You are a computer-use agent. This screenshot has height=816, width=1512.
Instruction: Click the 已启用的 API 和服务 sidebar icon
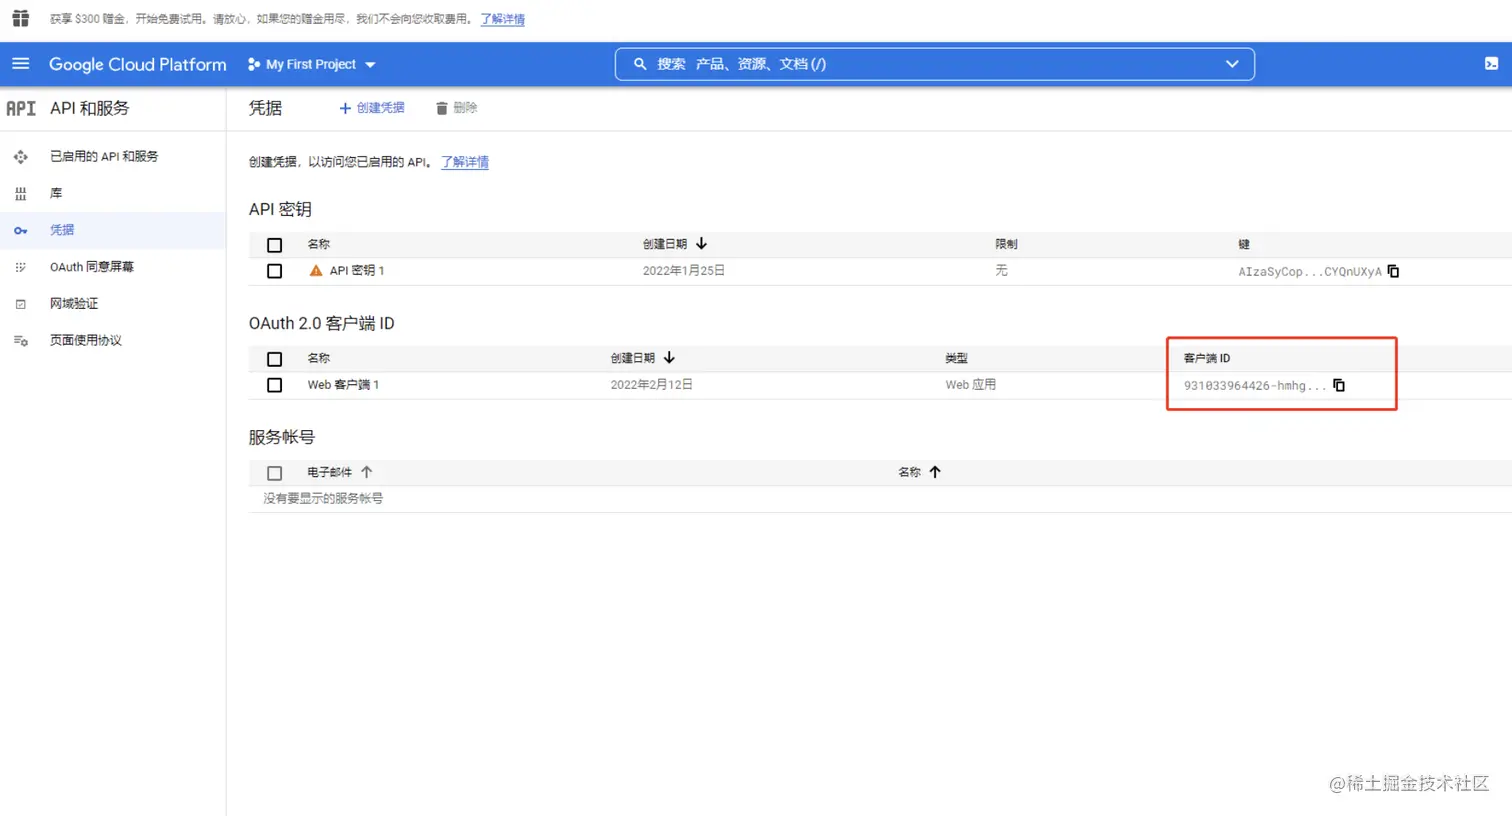20,157
